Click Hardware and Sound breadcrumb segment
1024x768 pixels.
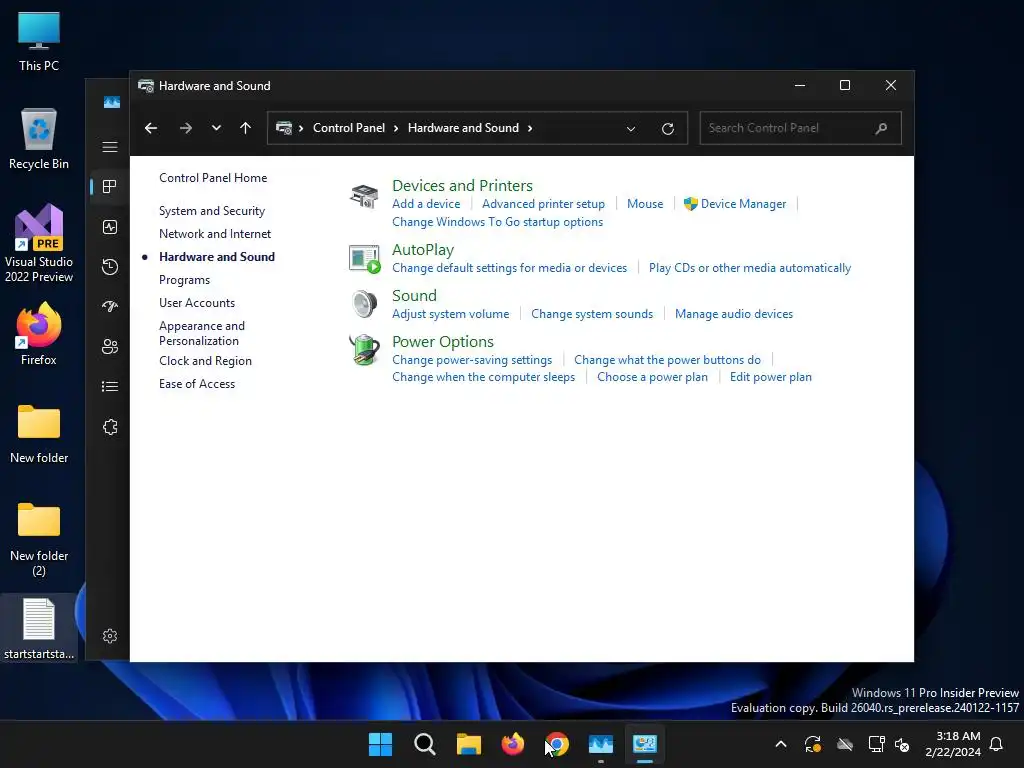(x=463, y=128)
